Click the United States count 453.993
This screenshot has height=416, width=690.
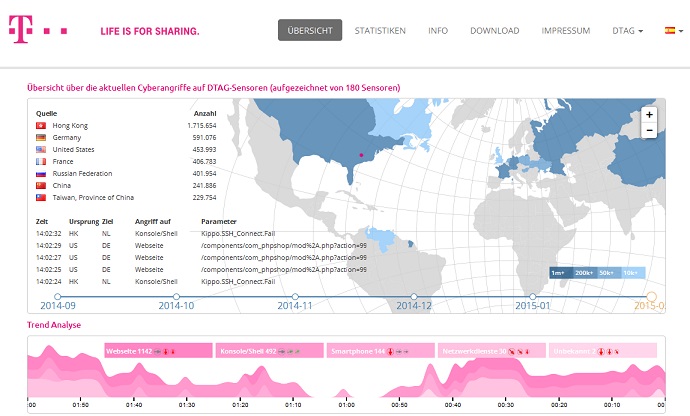[204, 149]
